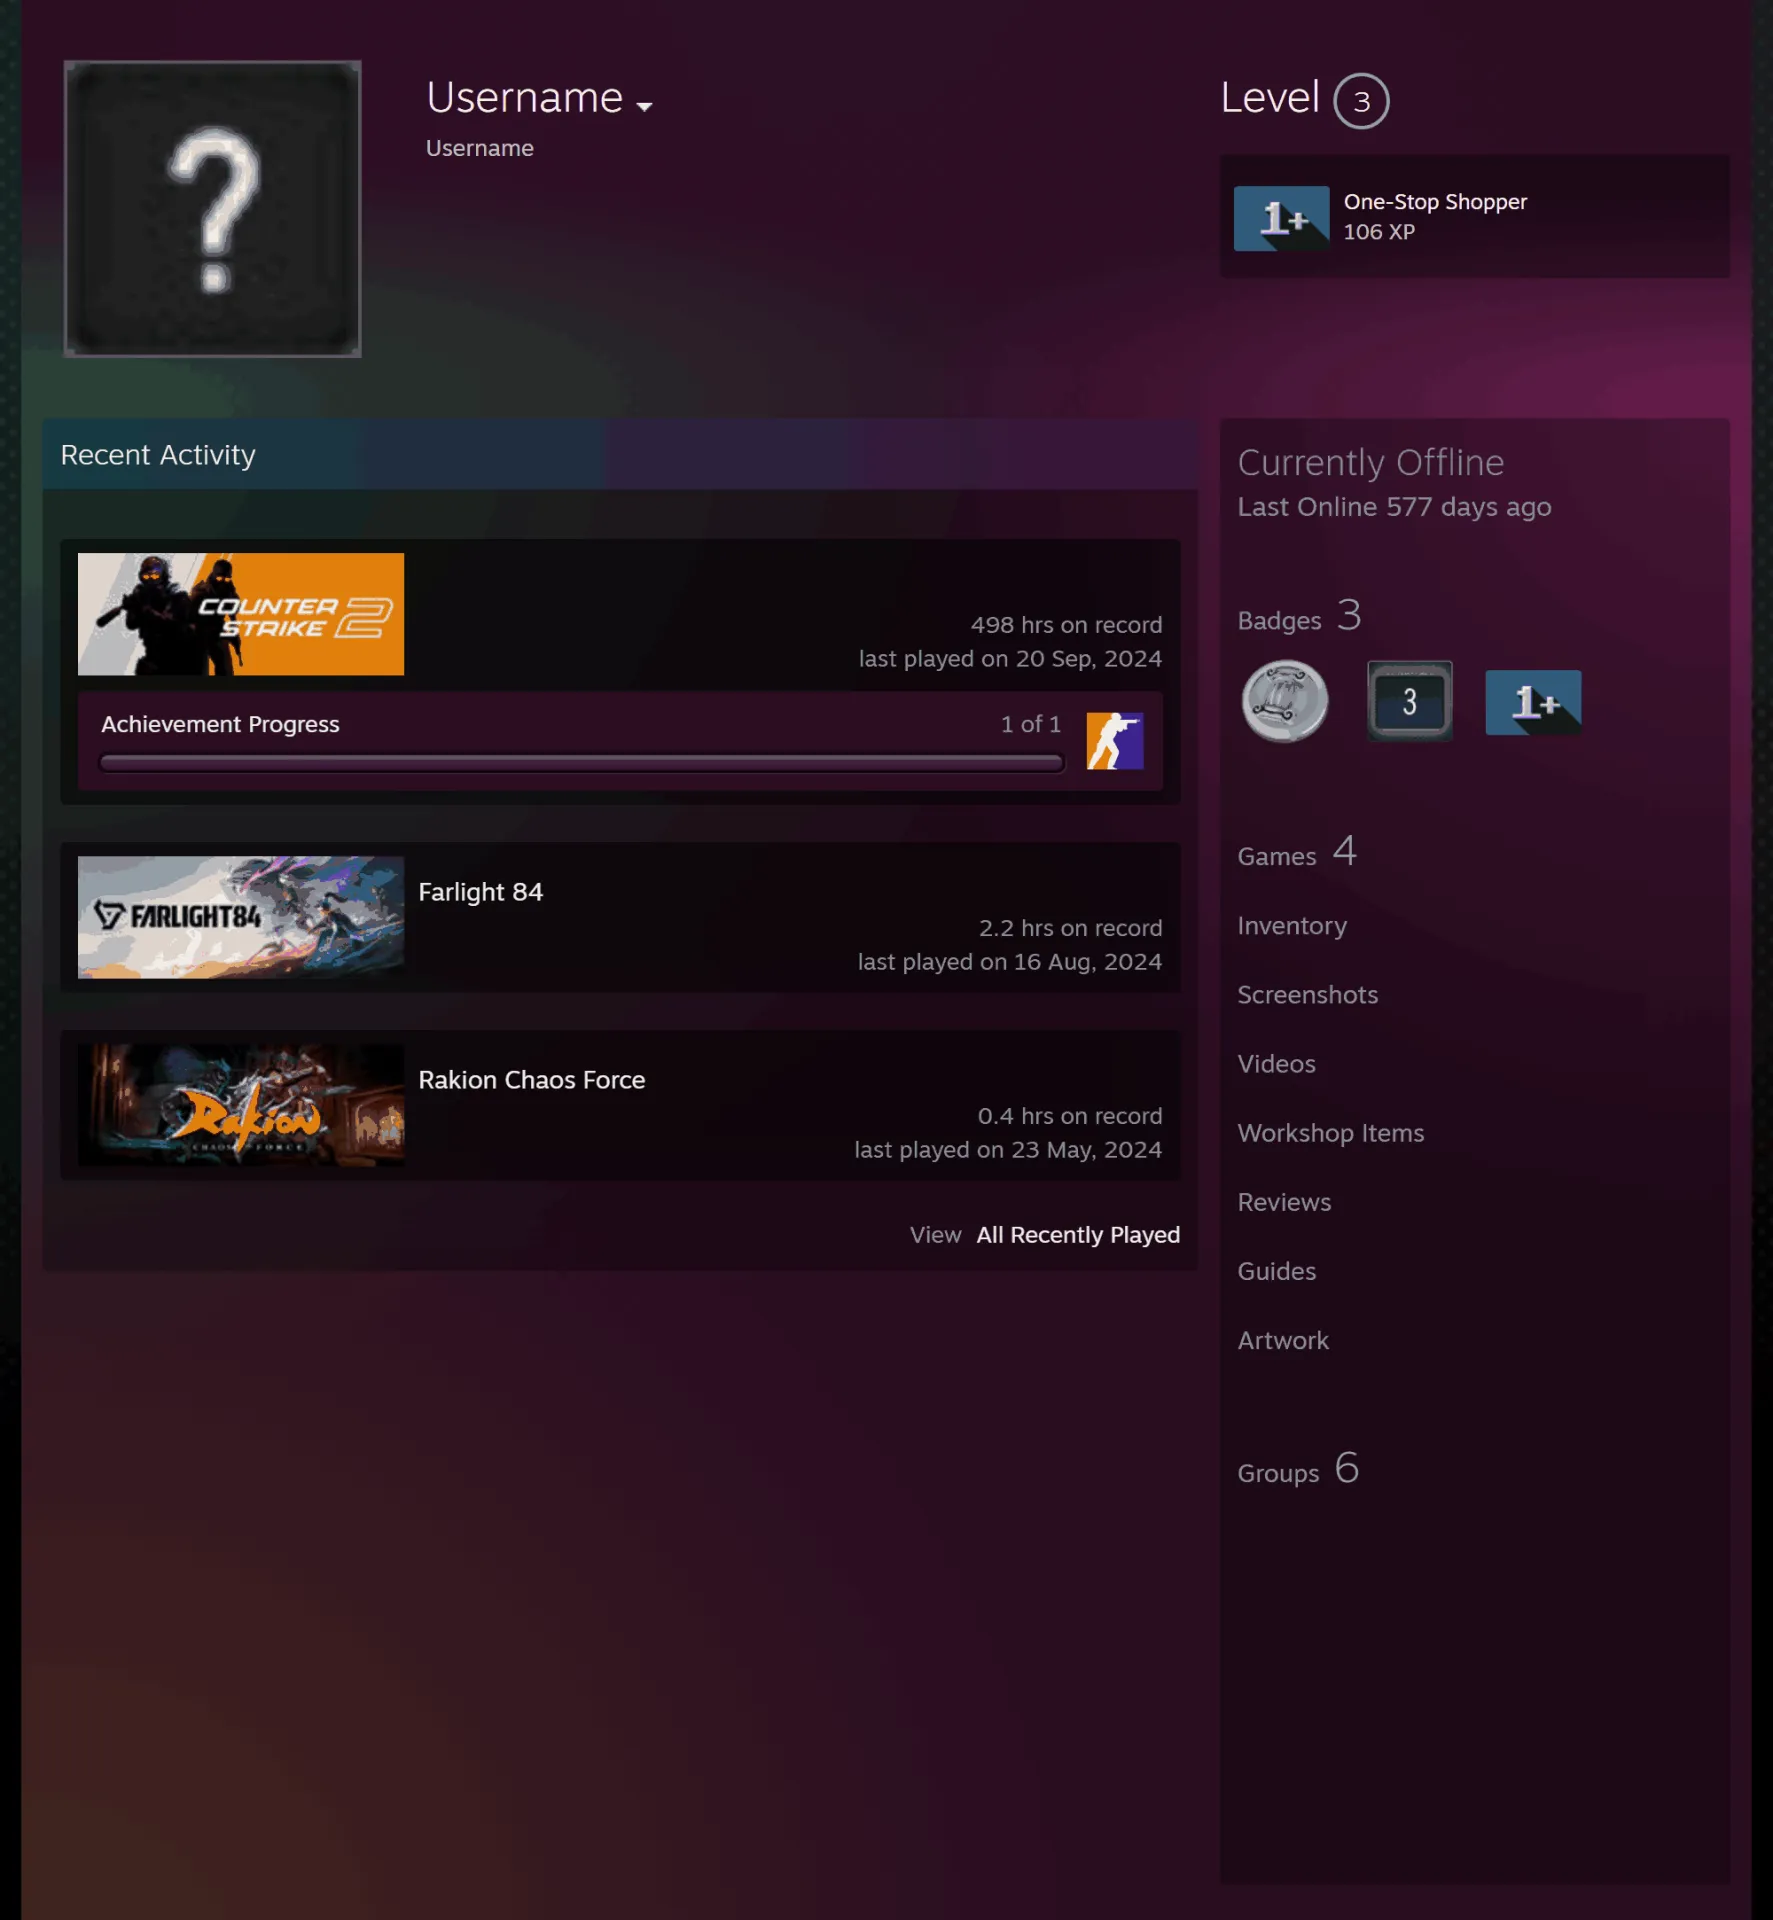Click the 'Last Online 577 days ago' text
Image resolution: width=1773 pixels, height=1920 pixels.
point(1394,507)
